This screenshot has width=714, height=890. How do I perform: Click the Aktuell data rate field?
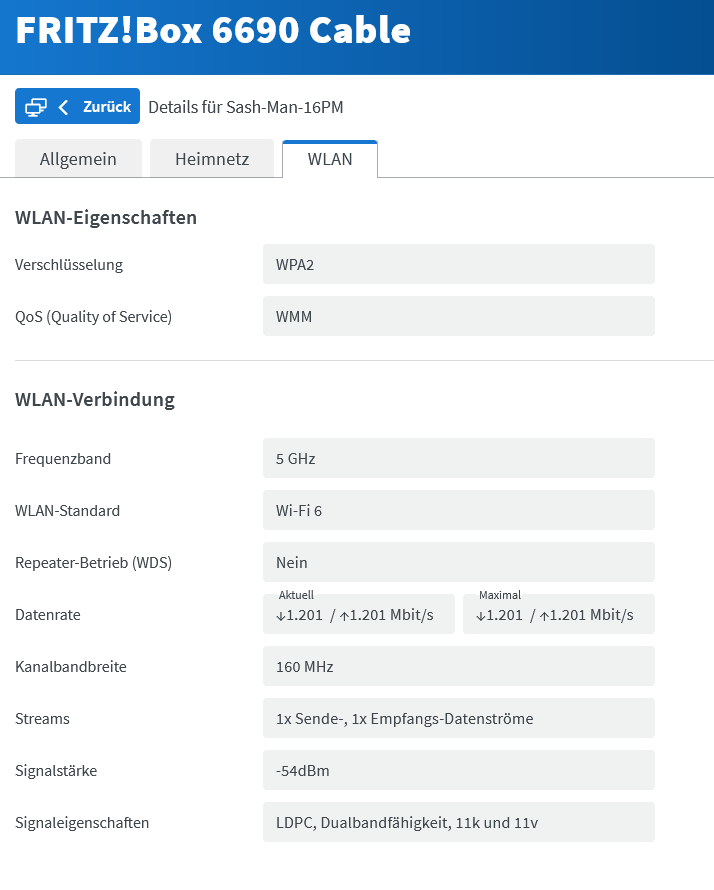click(358, 615)
